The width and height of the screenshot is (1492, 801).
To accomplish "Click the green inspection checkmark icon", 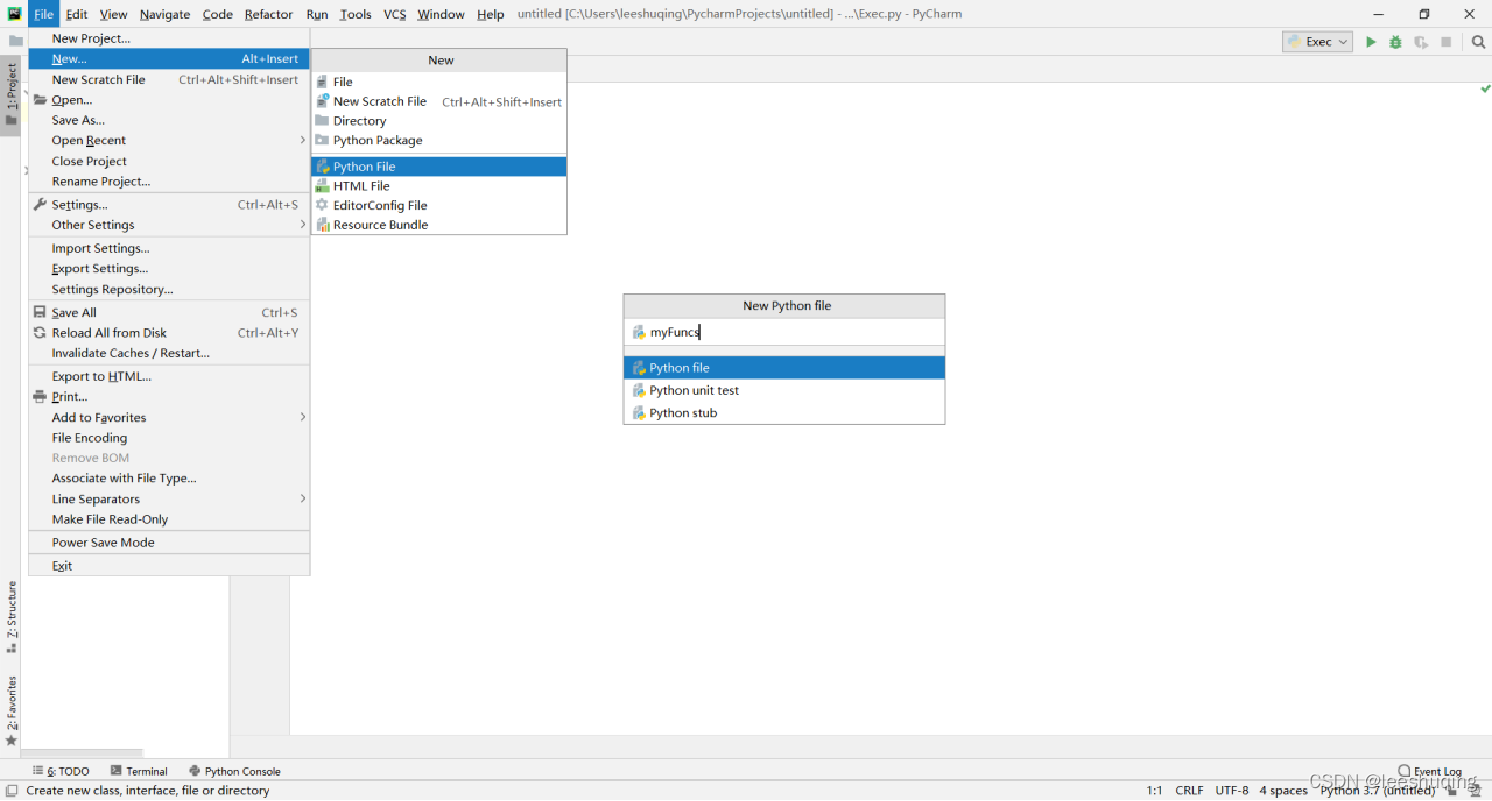I will pos(1485,89).
